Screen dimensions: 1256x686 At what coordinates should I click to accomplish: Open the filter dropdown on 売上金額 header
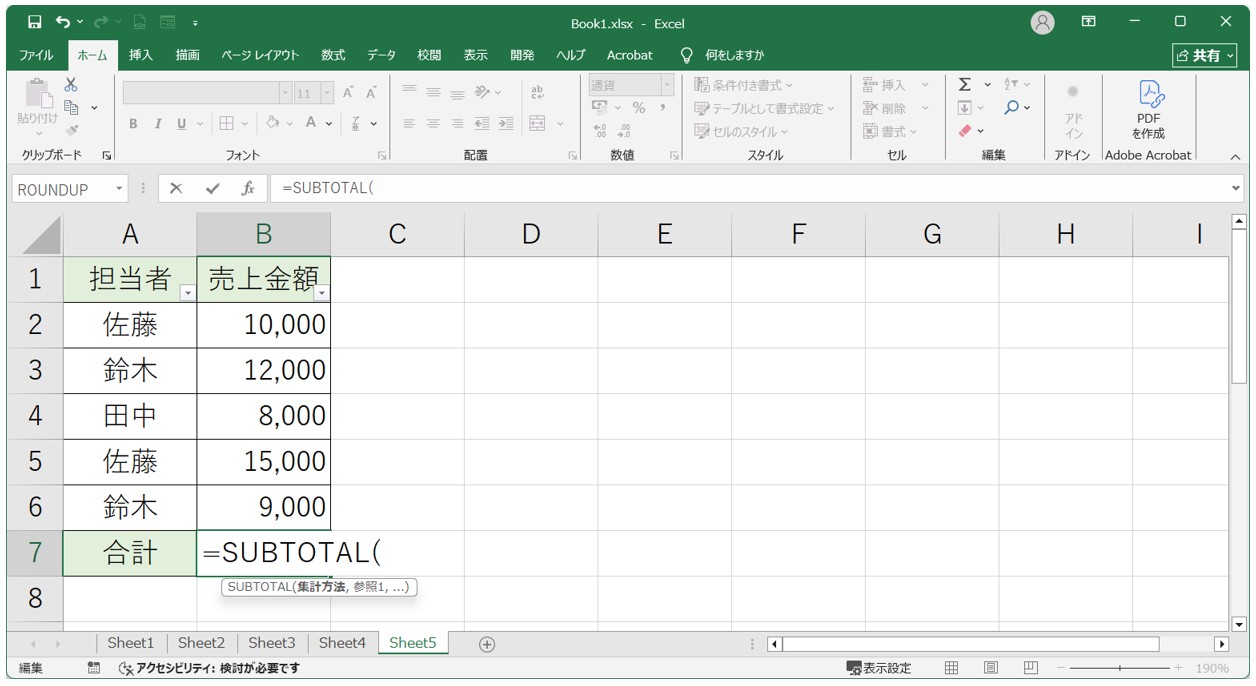pyautogui.click(x=321, y=292)
